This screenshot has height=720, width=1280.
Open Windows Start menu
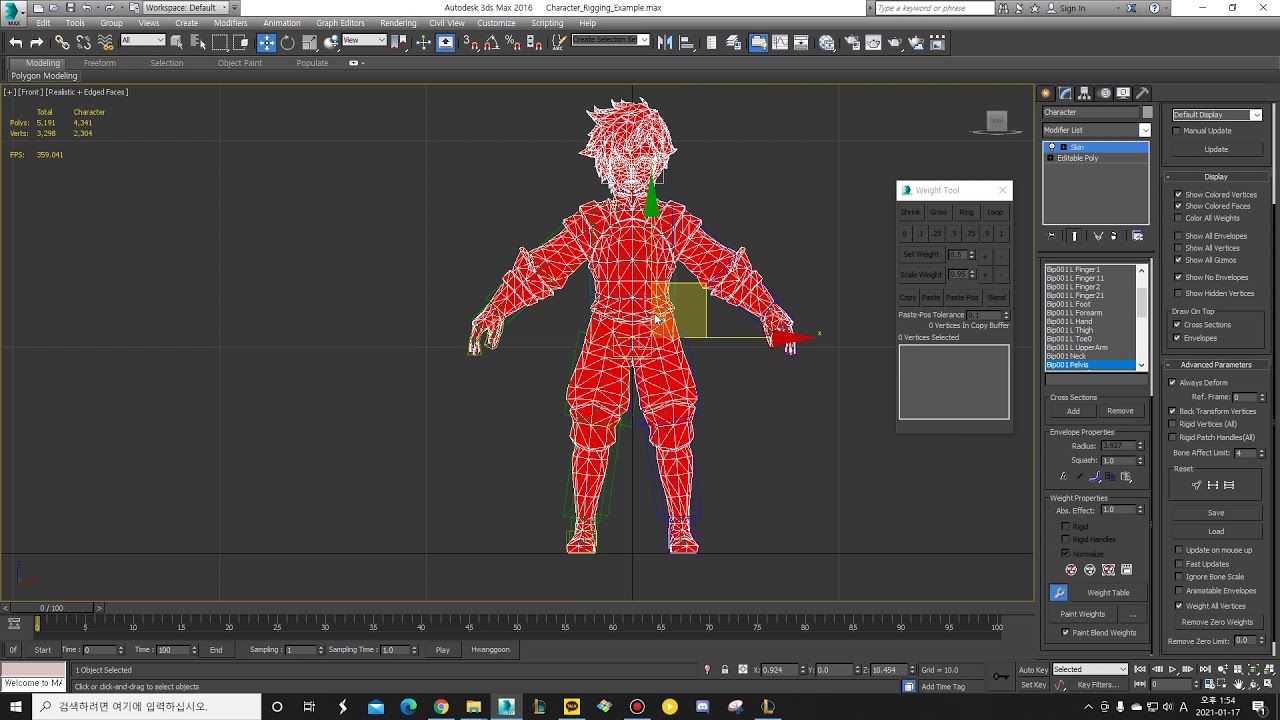point(16,706)
